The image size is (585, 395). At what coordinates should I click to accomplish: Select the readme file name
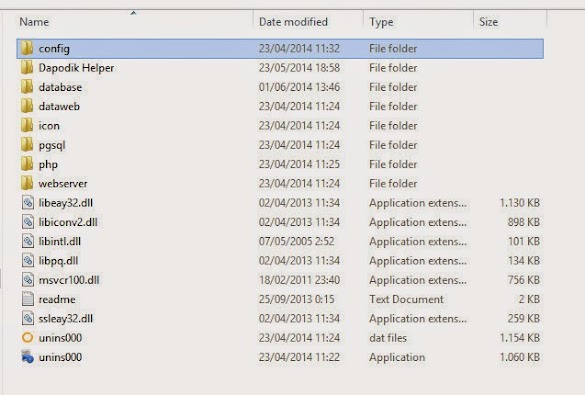pyautogui.click(x=57, y=300)
